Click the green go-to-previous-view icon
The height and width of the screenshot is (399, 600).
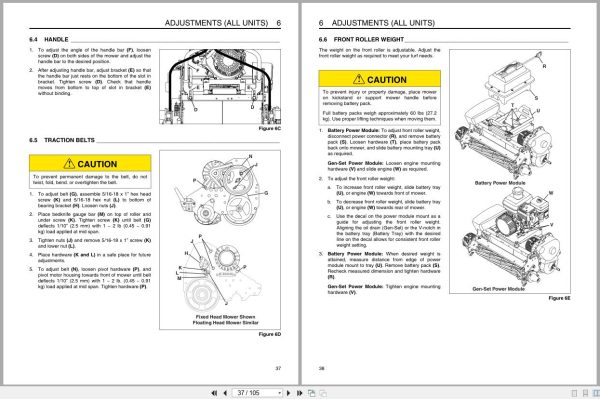[x=311, y=393]
